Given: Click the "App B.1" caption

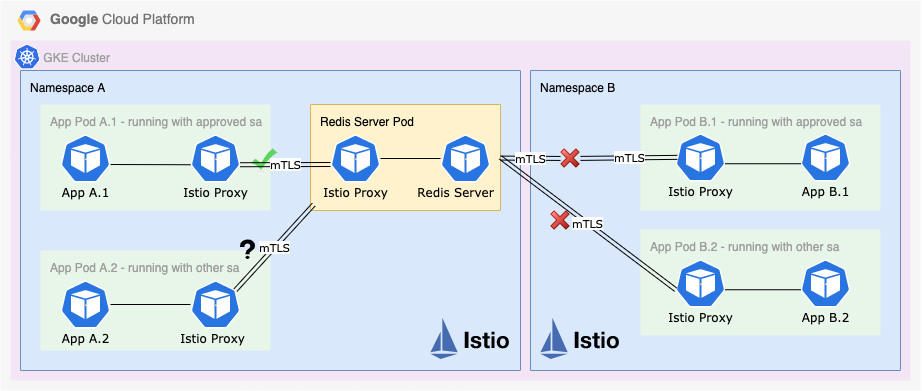Looking at the screenshot, I should pyautogui.click(x=826, y=192).
